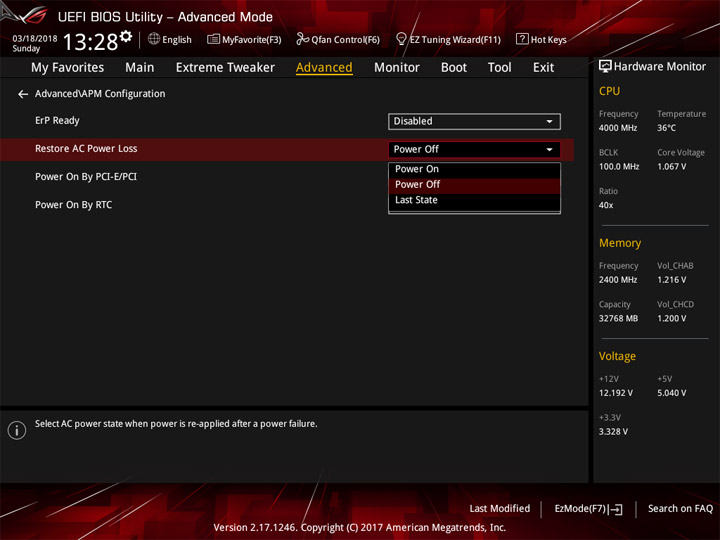The height and width of the screenshot is (540, 720).
Task: Click the Version 2.17.1246 copyright text
Action: [360, 527]
